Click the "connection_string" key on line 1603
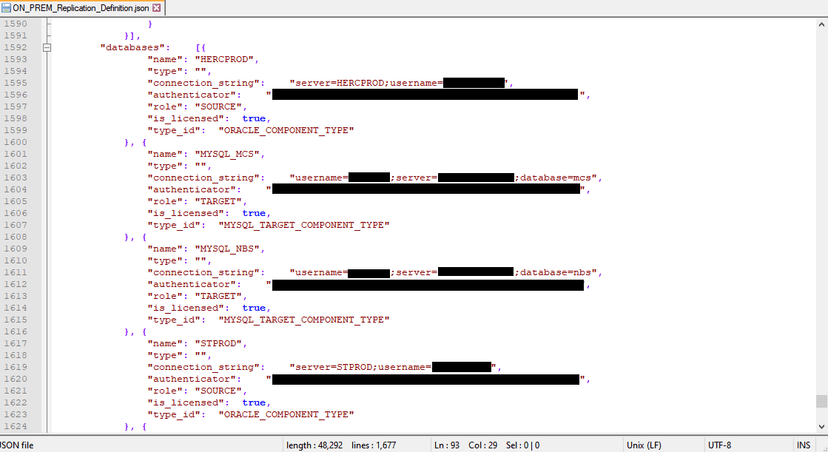Viewport: 828px width, 452px height. click(203, 178)
